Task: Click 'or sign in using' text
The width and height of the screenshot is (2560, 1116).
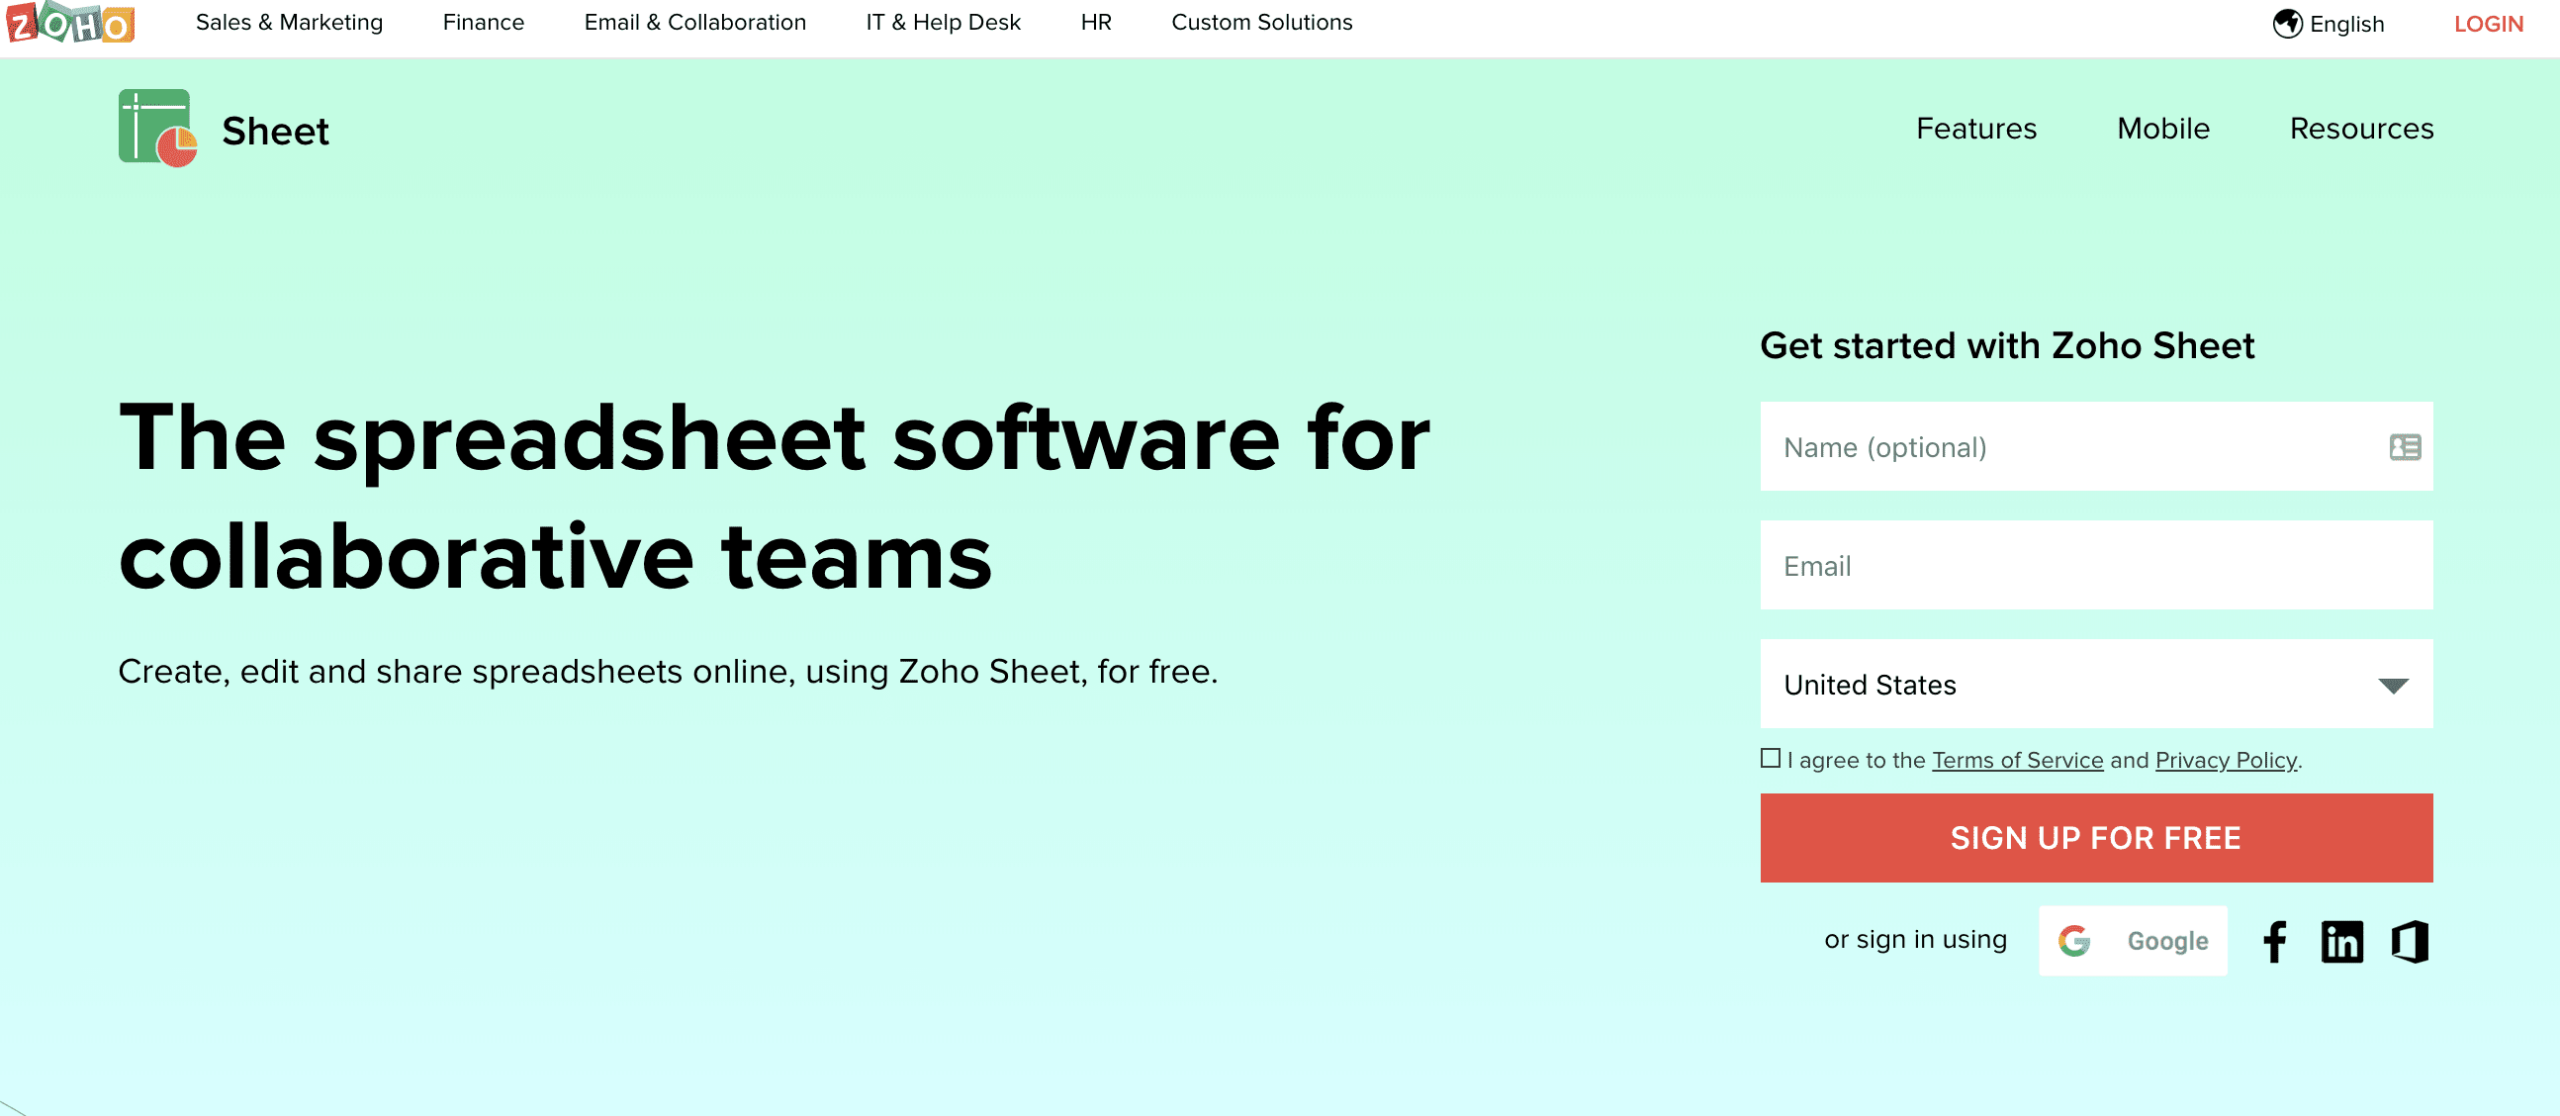Action: (x=1915, y=939)
